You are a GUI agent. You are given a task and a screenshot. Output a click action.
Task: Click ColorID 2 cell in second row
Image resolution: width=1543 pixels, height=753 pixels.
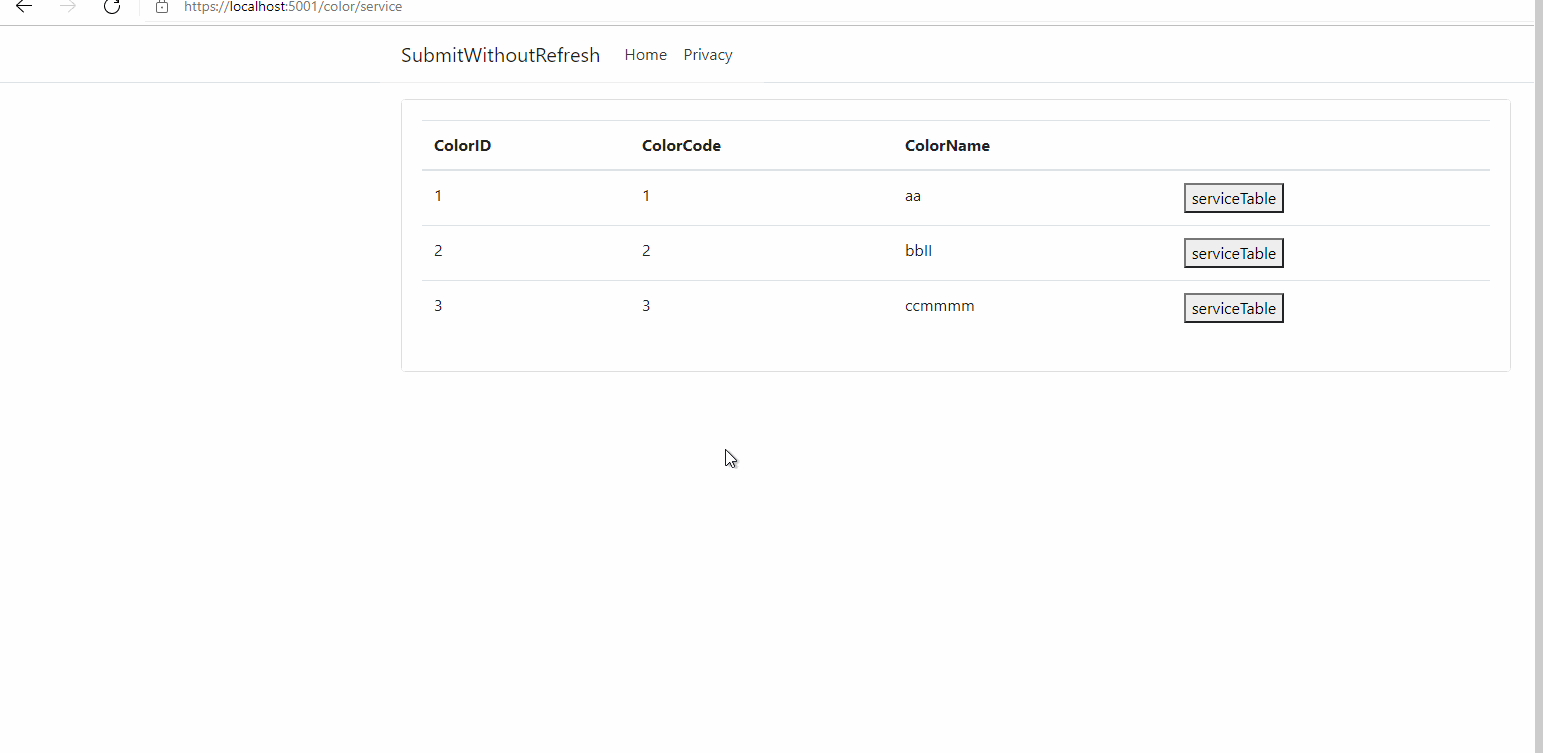438,251
